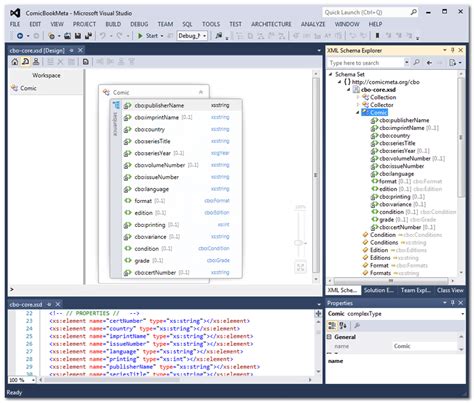The height and width of the screenshot is (403, 474).
Task: Click the cbo:Format type link in designer
Action: click(217, 201)
